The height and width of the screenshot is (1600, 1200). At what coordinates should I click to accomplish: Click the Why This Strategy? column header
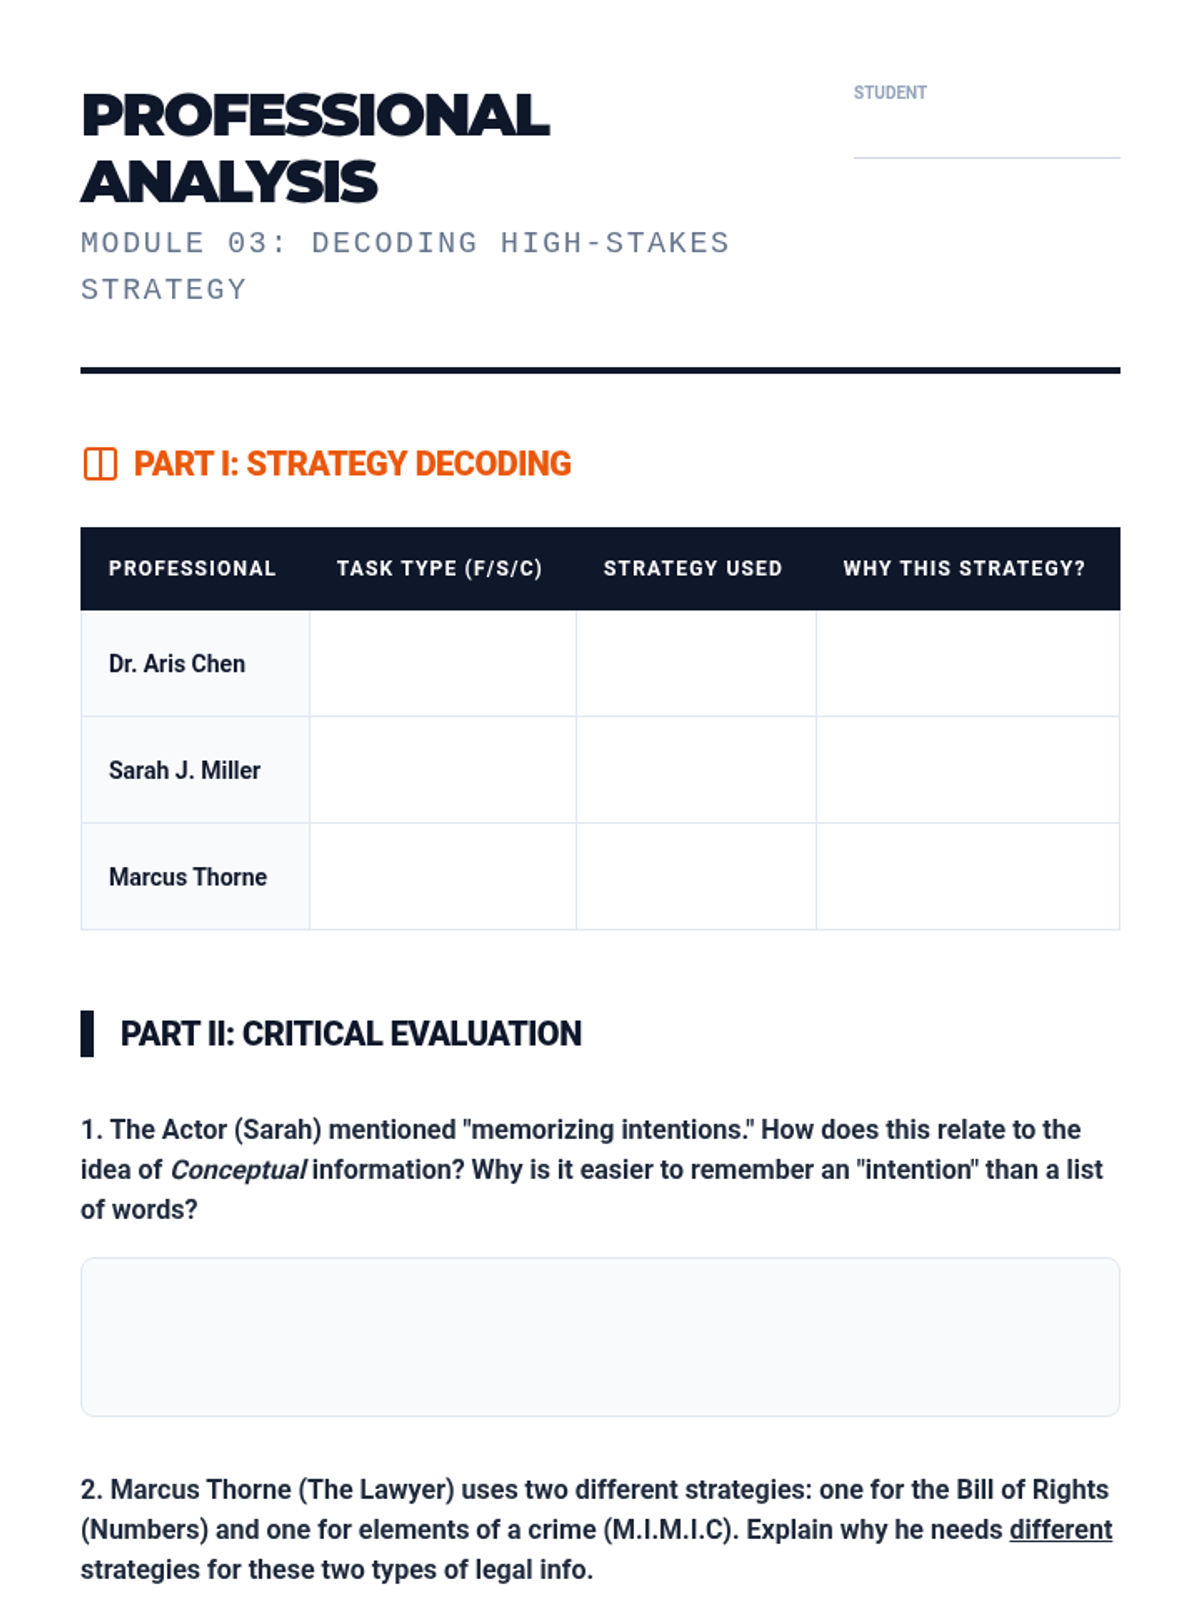(x=964, y=568)
